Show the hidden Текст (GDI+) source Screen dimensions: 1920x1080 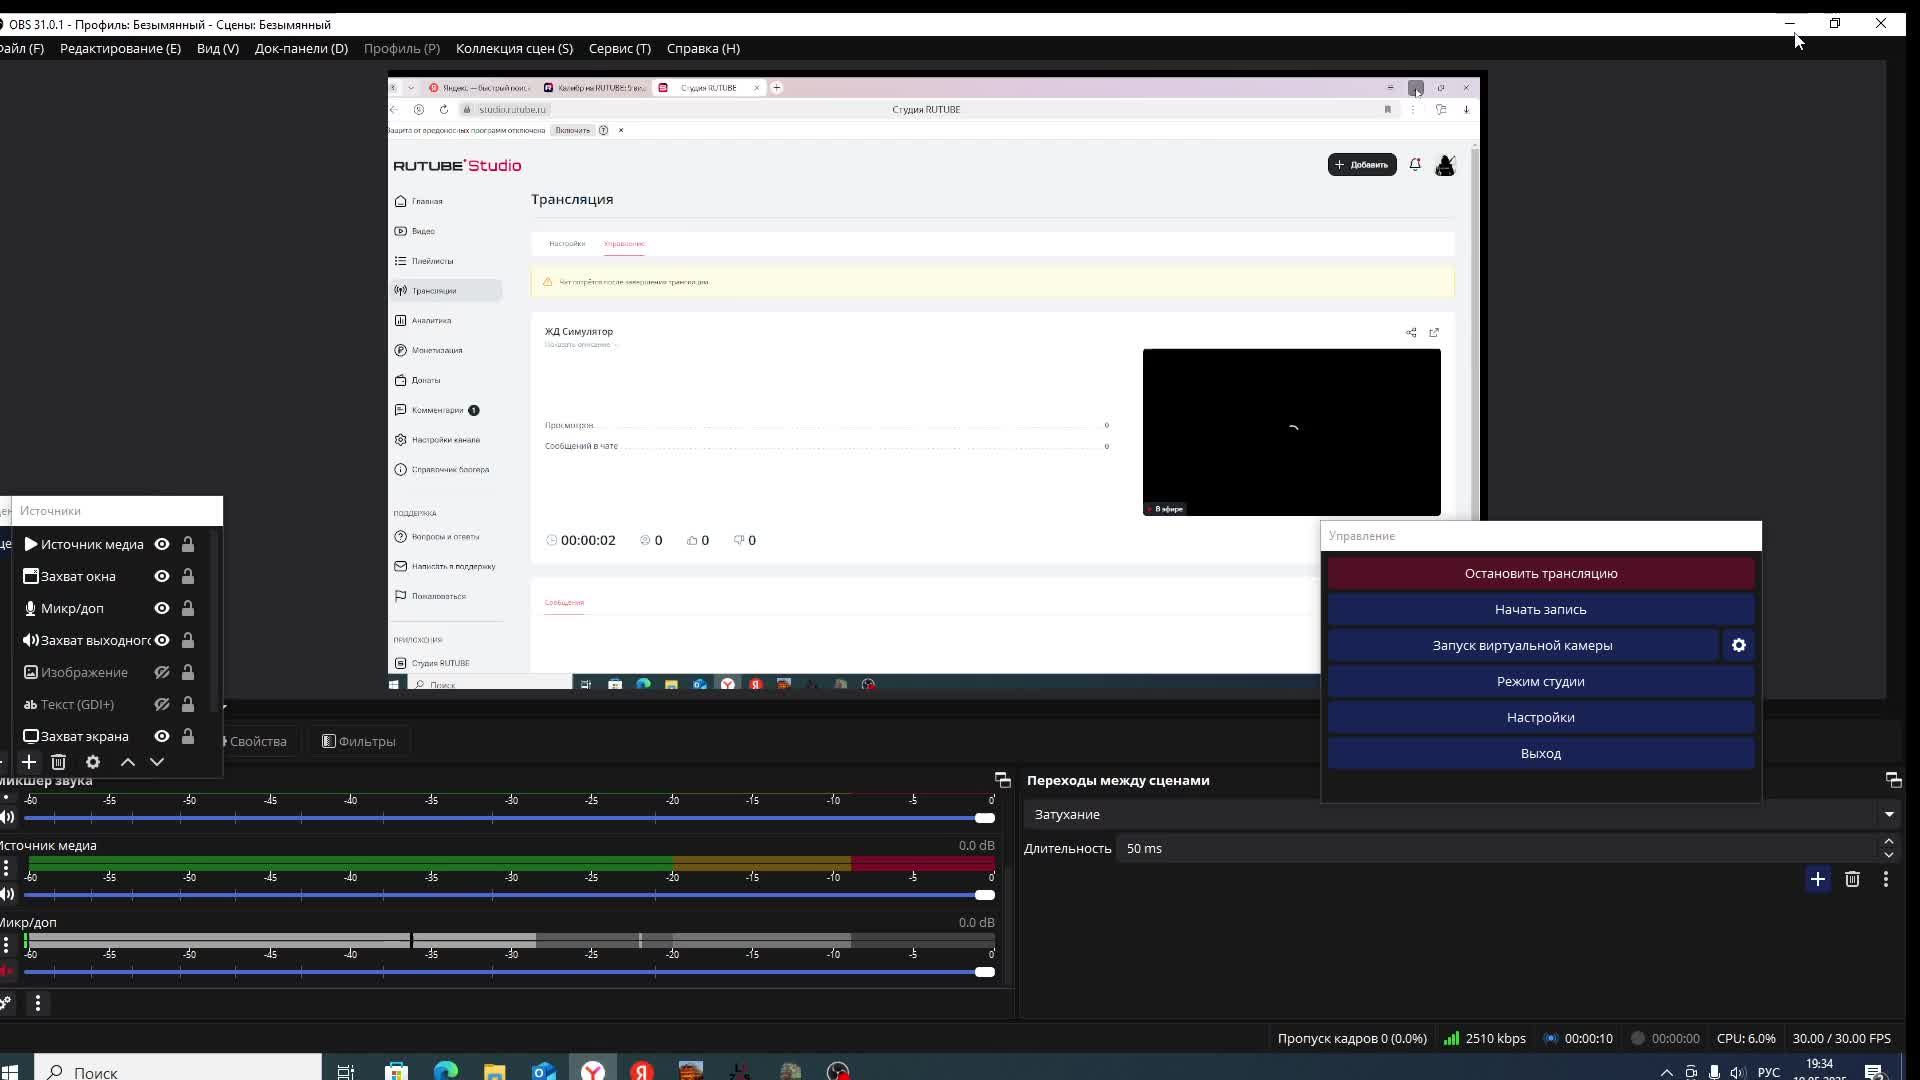[162, 704]
